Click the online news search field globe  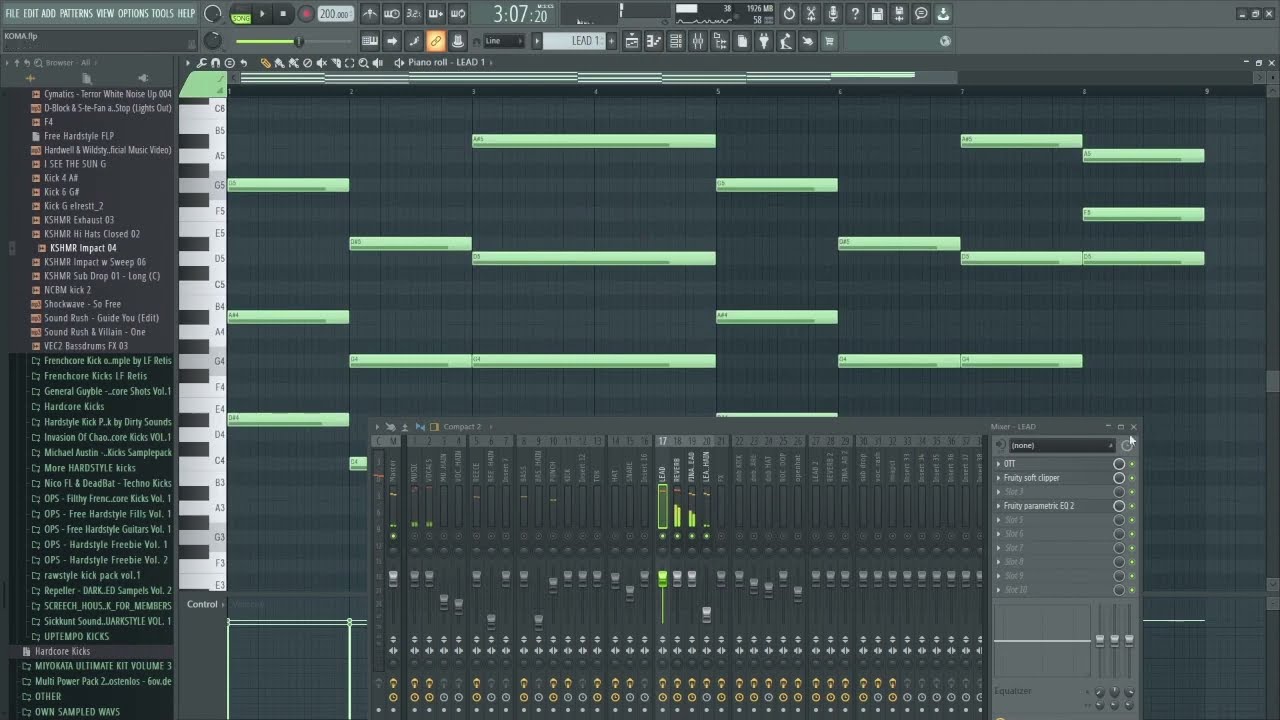(945, 41)
